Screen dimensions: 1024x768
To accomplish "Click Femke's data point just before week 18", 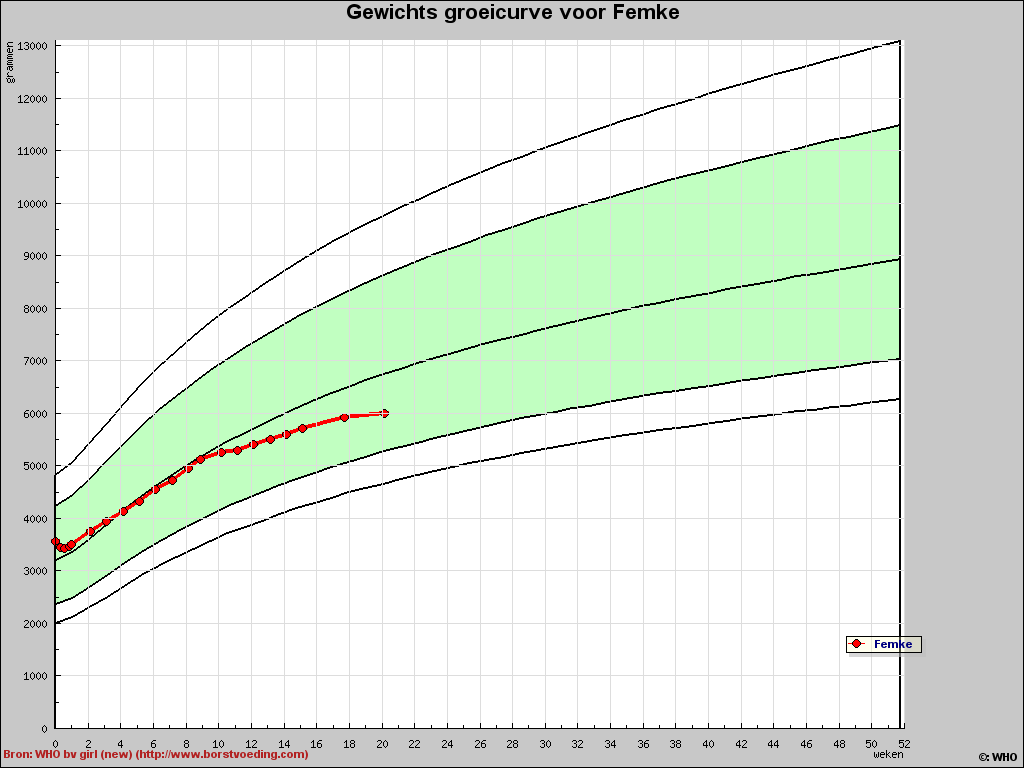I will click(x=344, y=417).
